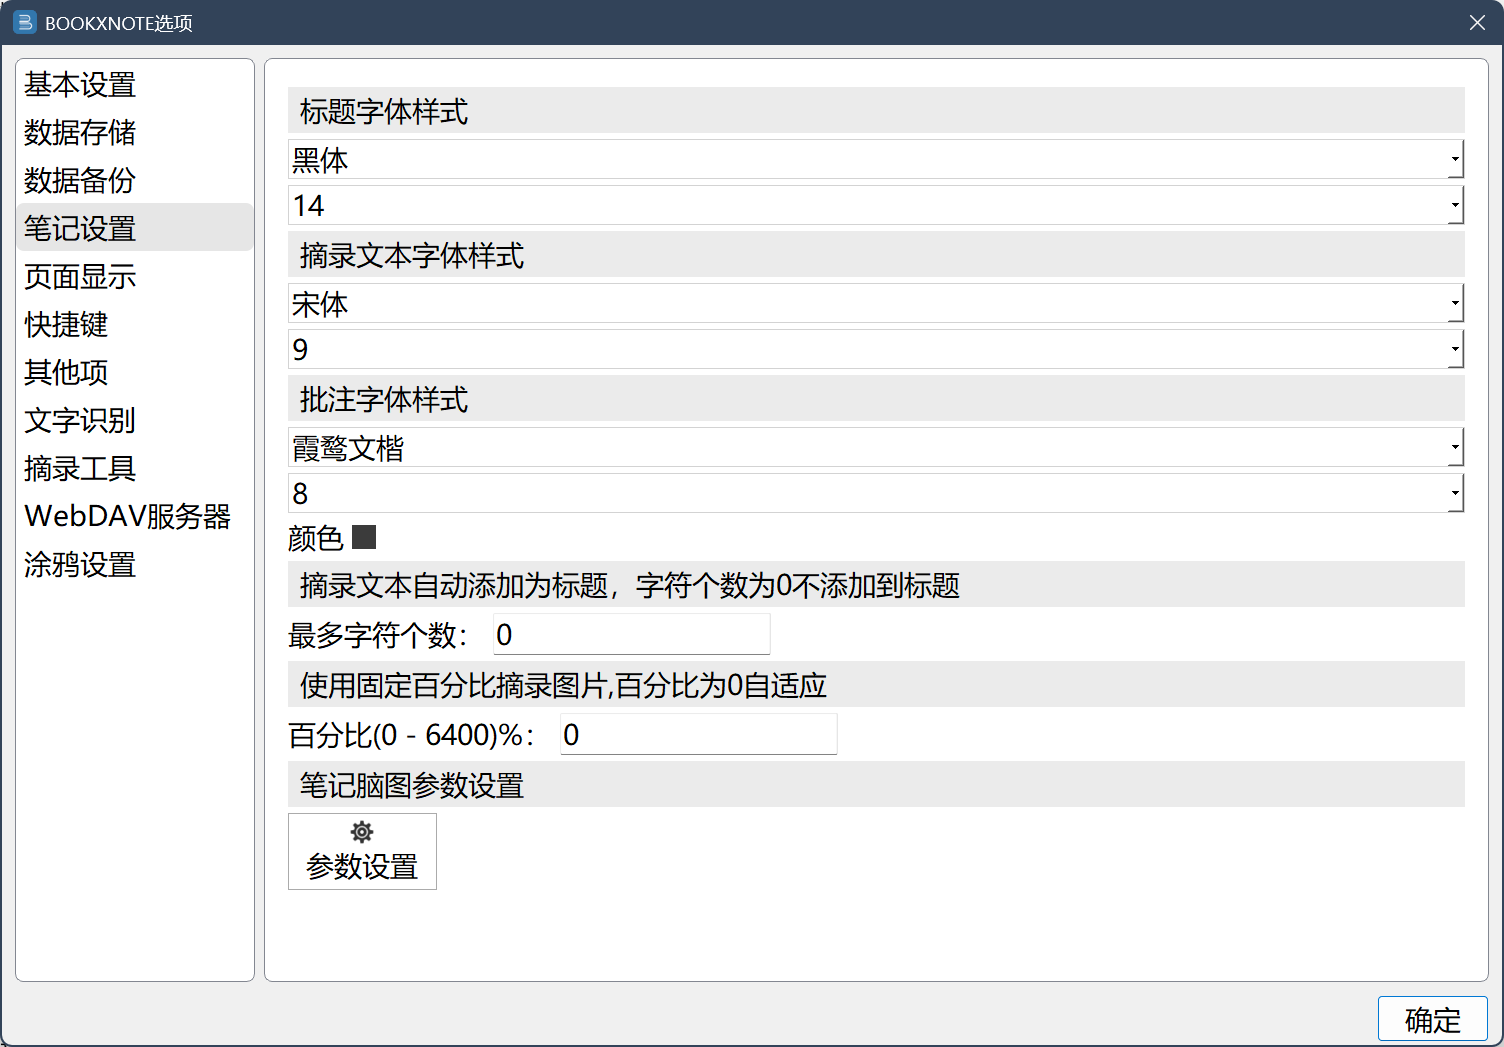Open 参数设置 mind map parameters button
Screen dimensions: 1504x1047
point(362,851)
